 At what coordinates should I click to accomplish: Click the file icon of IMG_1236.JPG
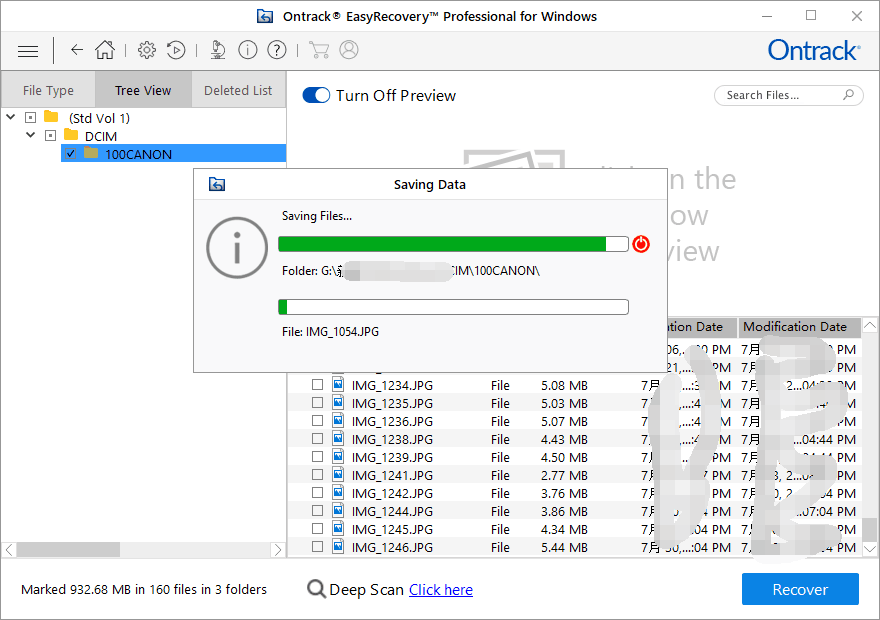tap(338, 420)
